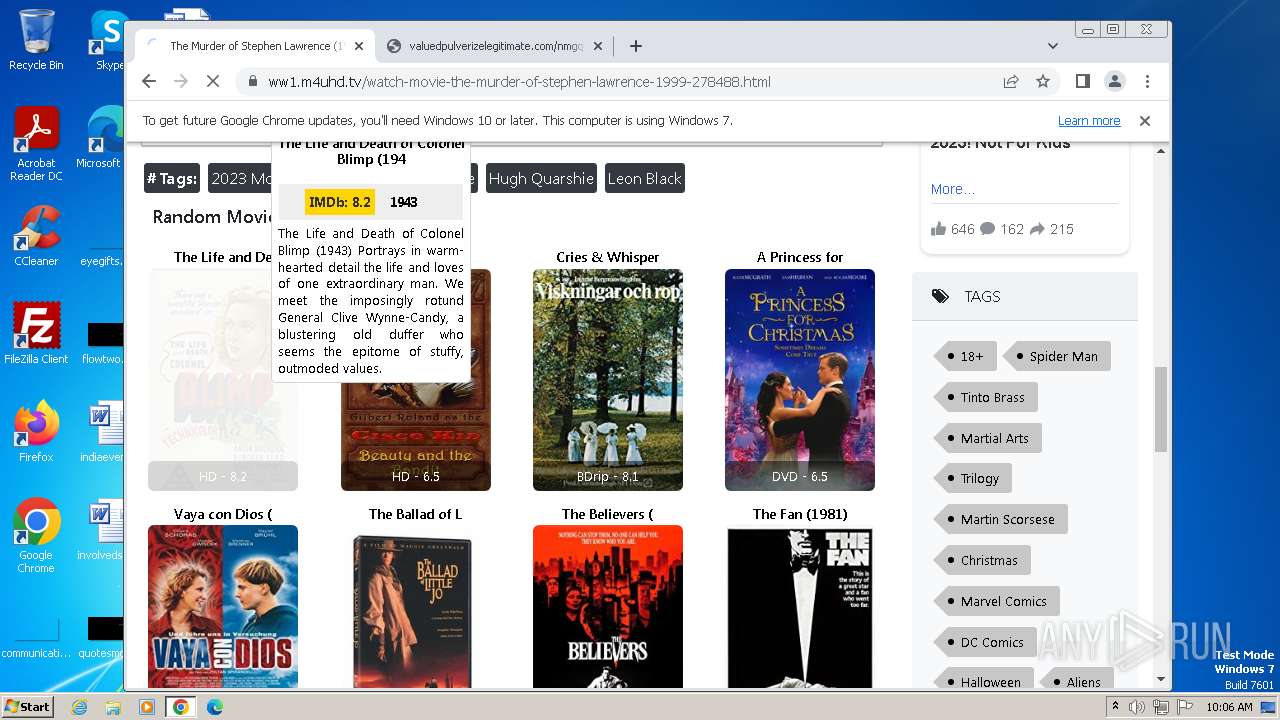Click the 10:06 AM taskbar clock
The image size is (1280, 720).
click(x=1229, y=707)
